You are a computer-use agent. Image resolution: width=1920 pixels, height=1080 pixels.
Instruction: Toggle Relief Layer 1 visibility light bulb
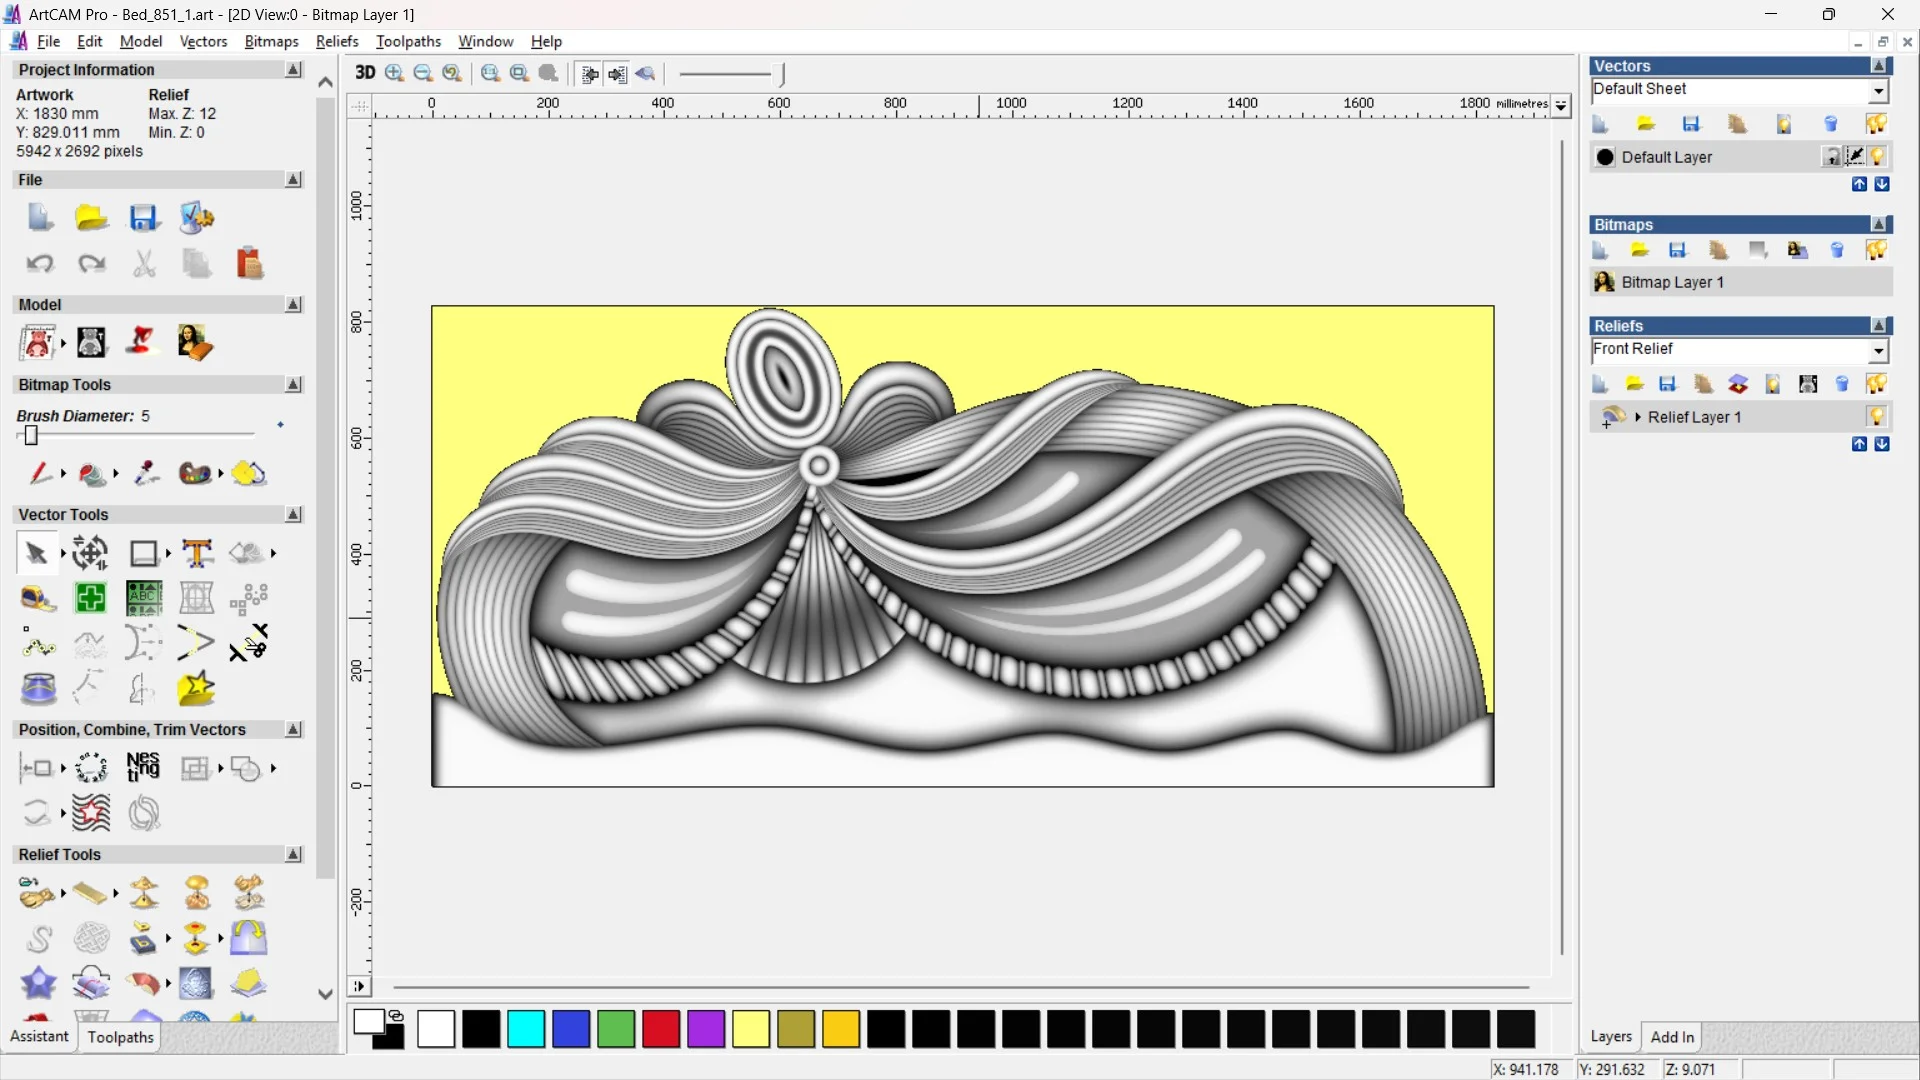[1876, 417]
